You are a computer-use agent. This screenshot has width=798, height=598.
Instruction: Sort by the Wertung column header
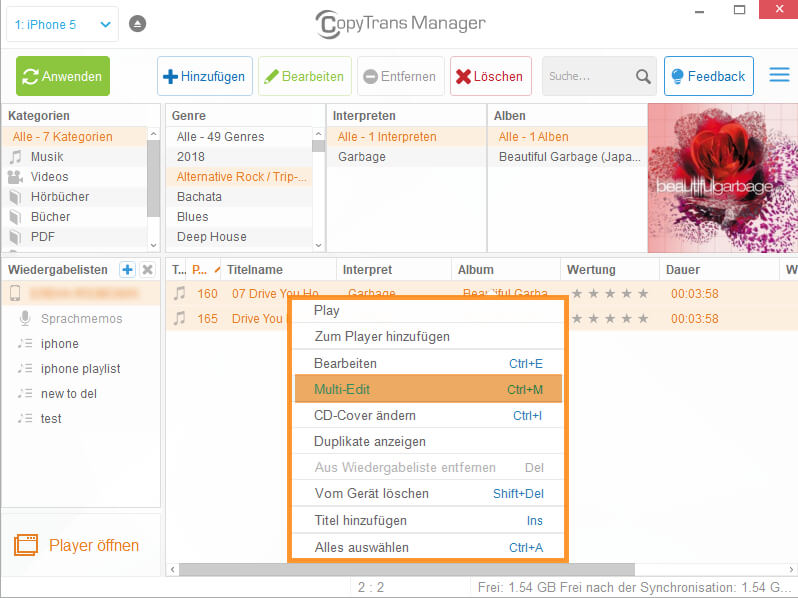[610, 270]
